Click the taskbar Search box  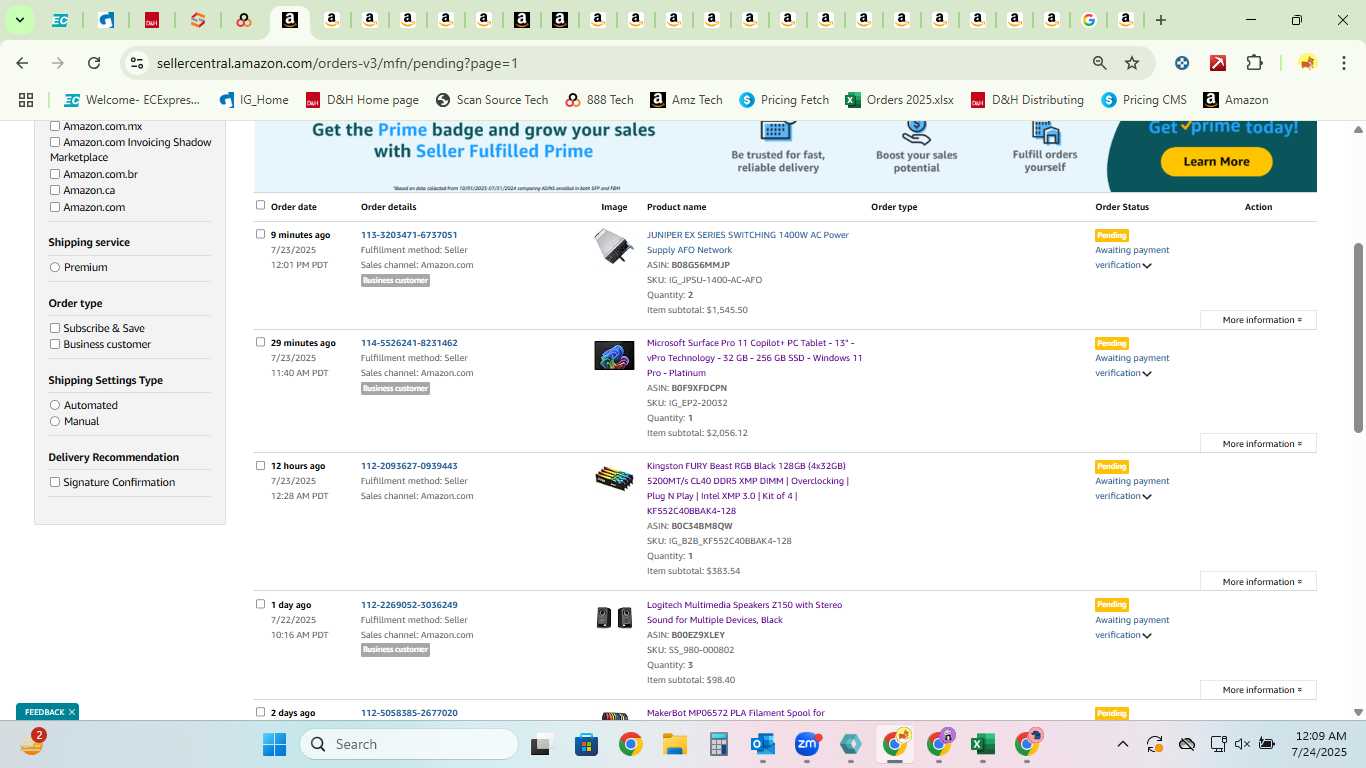[408, 744]
